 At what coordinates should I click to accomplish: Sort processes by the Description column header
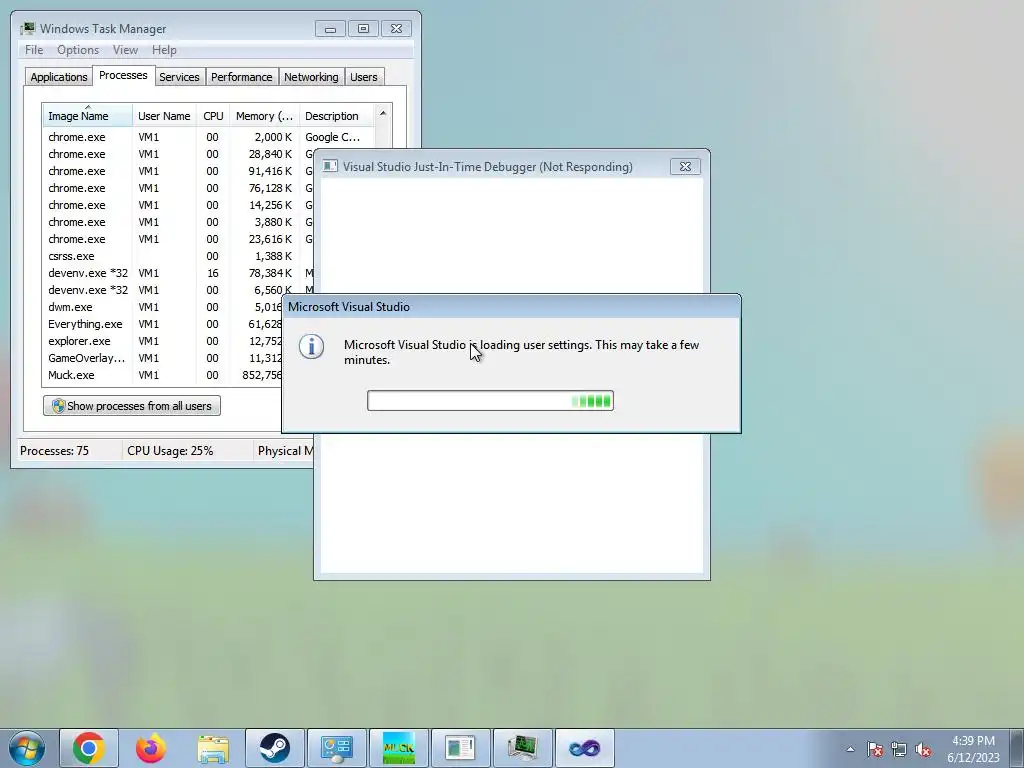tap(336, 116)
